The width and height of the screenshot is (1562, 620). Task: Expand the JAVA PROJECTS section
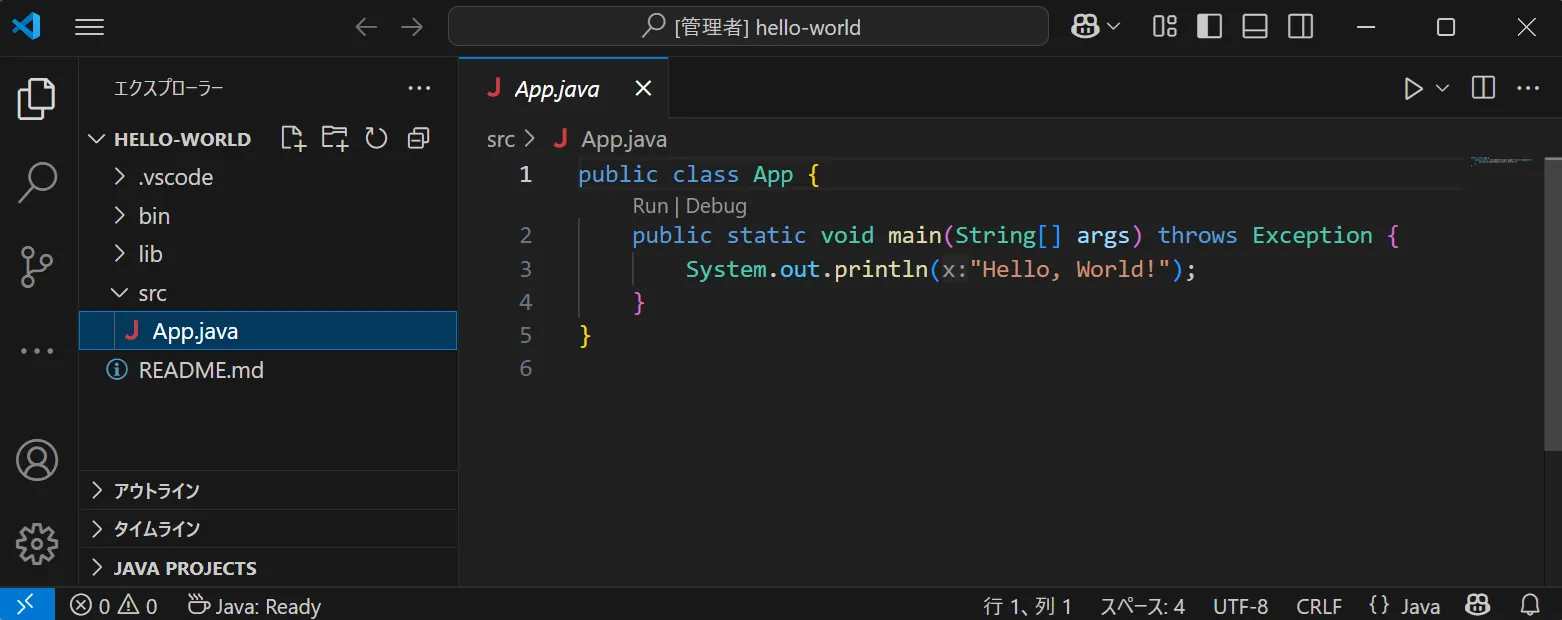point(268,568)
